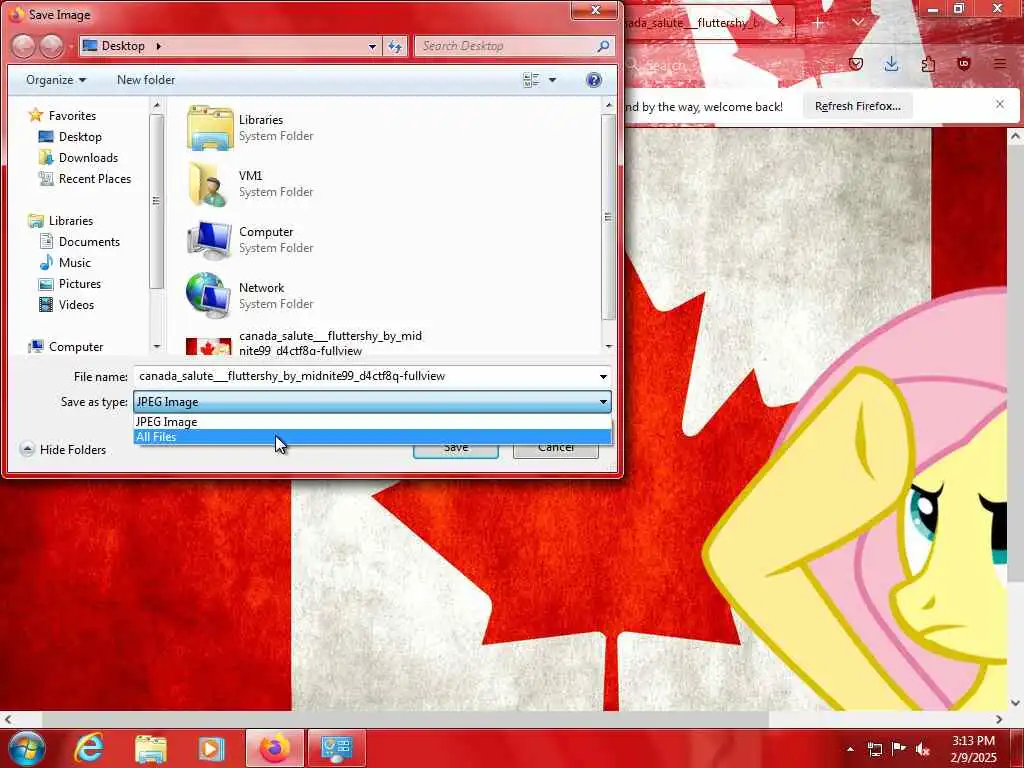The image size is (1024, 768).
Task: Dismiss the Firefox welcome back notification
Action: [1000, 104]
